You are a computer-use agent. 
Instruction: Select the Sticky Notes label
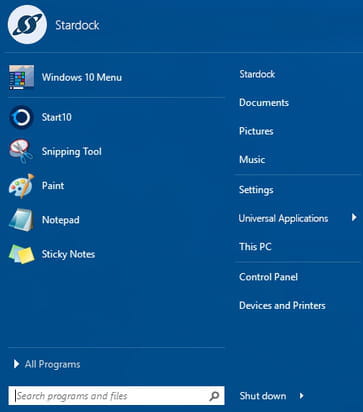(68, 254)
